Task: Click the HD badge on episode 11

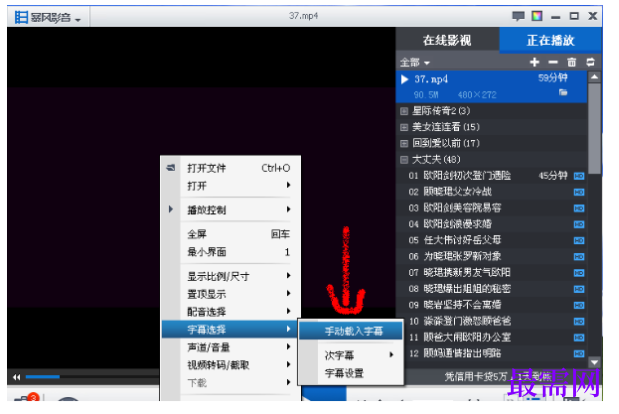Action: pyautogui.click(x=579, y=338)
